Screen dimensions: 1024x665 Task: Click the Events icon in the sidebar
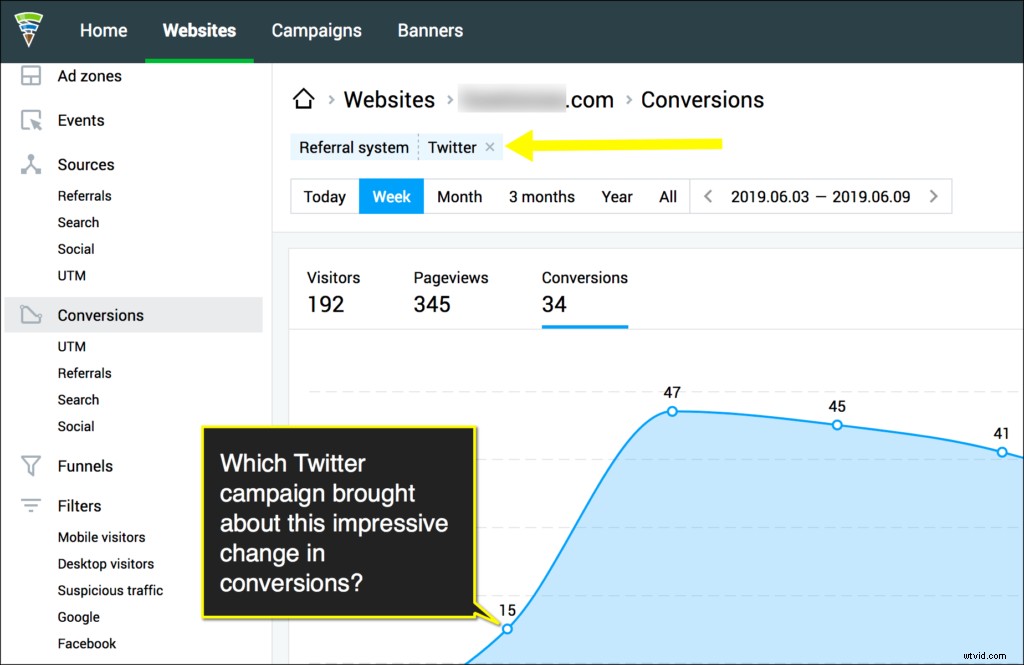tap(29, 120)
